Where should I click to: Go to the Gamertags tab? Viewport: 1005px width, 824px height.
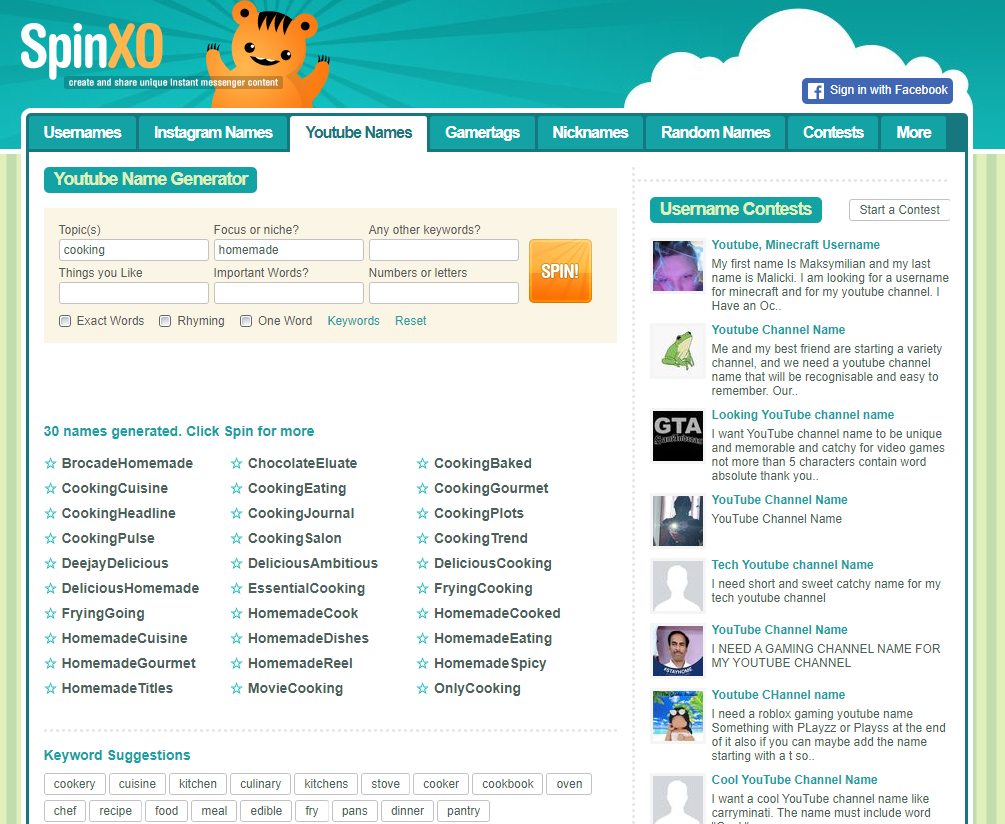482,133
